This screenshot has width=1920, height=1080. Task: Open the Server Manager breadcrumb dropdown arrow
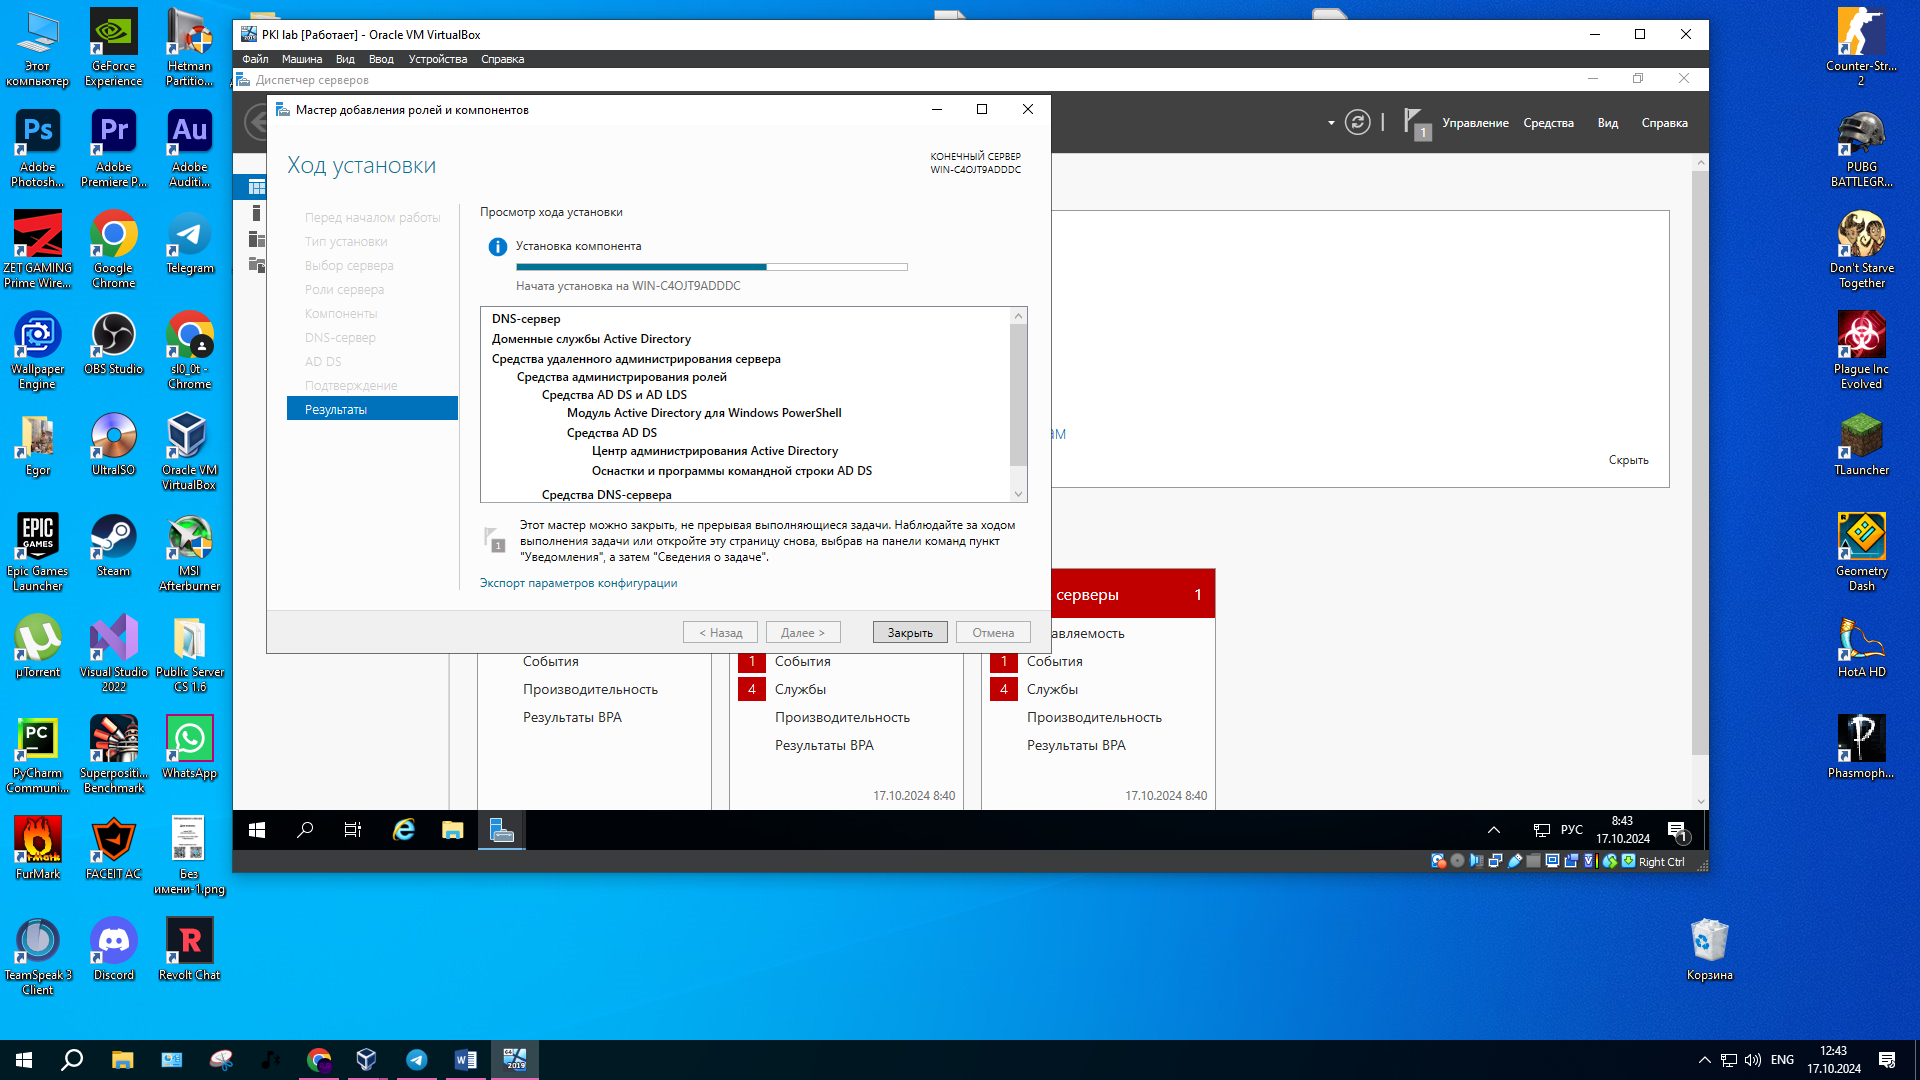click(x=1331, y=123)
